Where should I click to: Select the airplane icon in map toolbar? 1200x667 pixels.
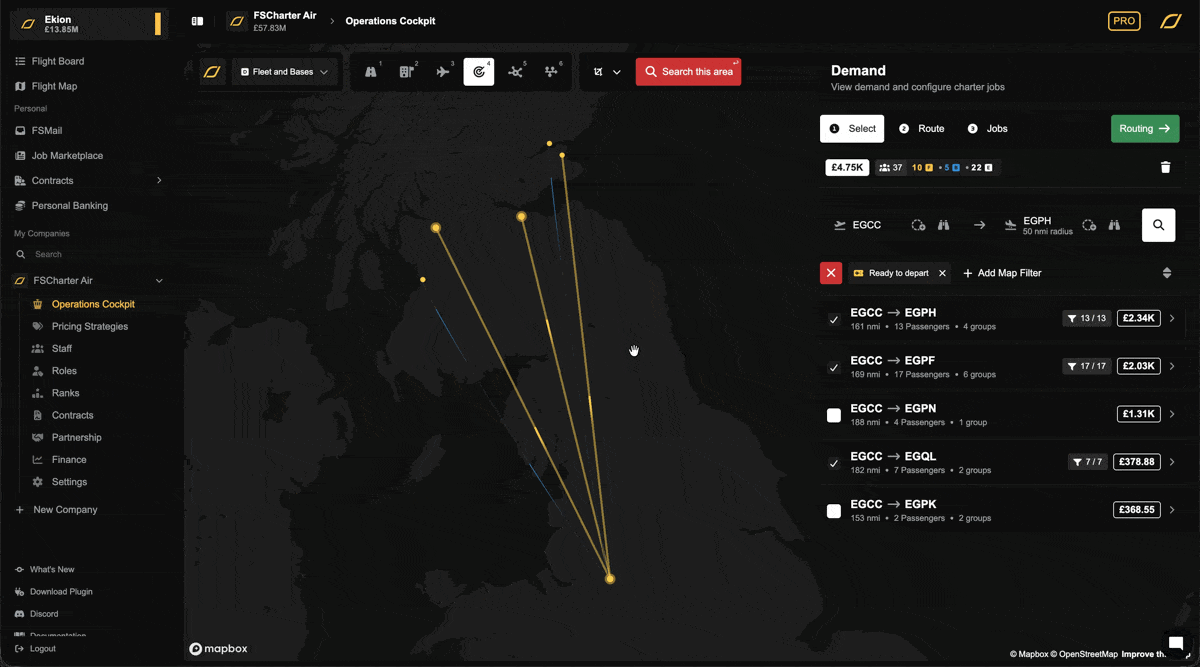443,72
